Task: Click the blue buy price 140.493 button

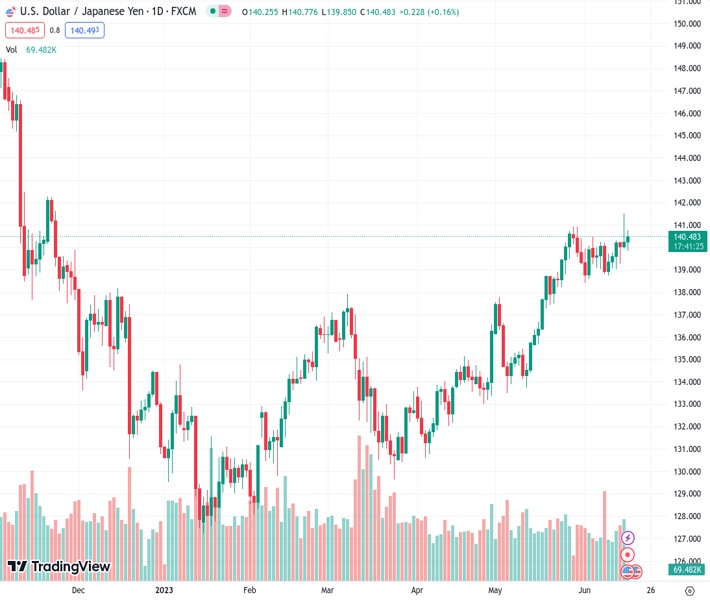Action: [84, 30]
